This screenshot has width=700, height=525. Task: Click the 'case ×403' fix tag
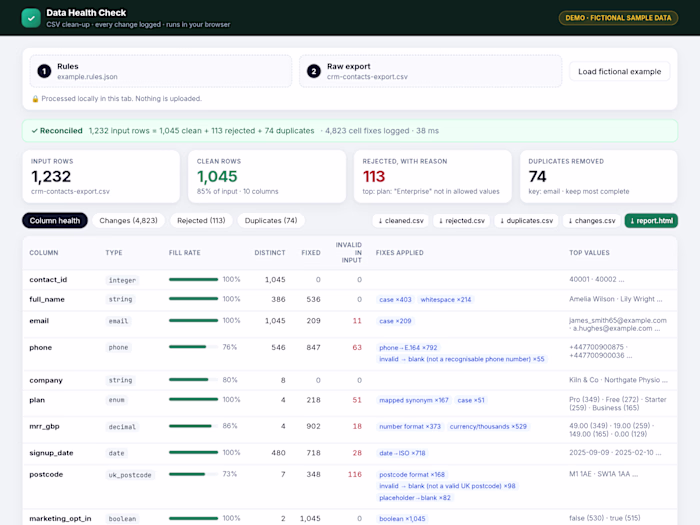tap(395, 300)
